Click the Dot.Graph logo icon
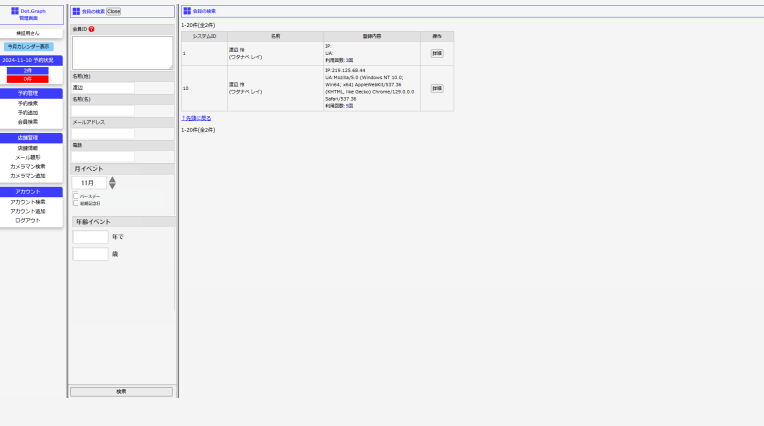The height and width of the screenshot is (426, 764). pos(15,11)
